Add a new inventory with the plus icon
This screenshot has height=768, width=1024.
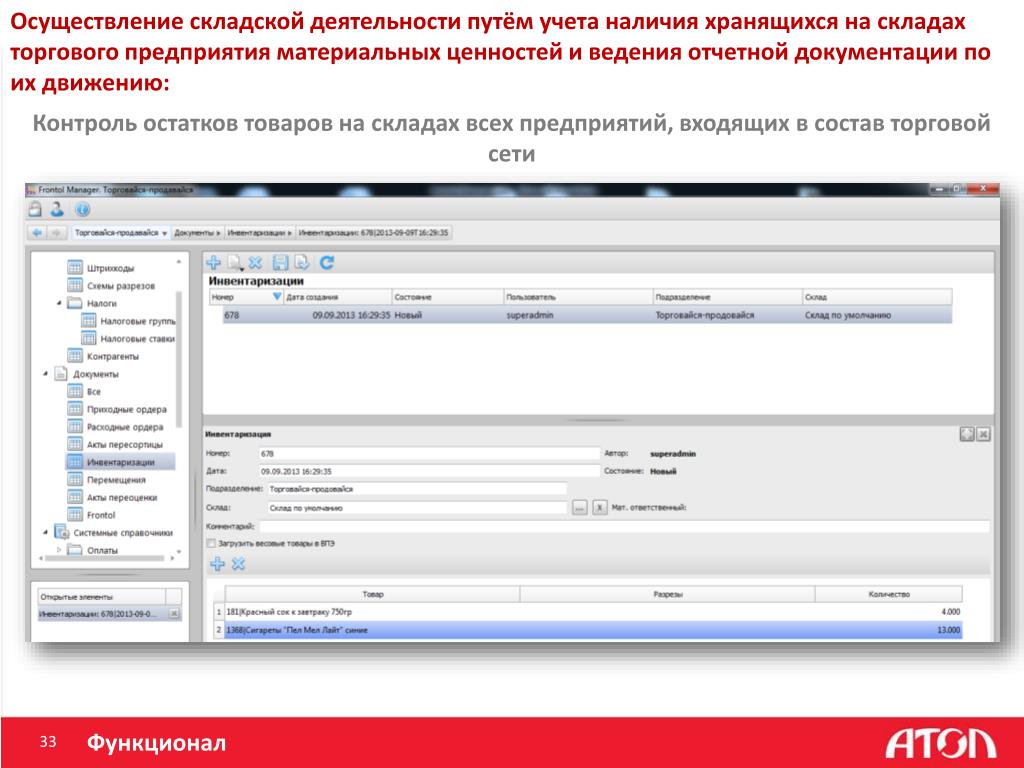(214, 263)
